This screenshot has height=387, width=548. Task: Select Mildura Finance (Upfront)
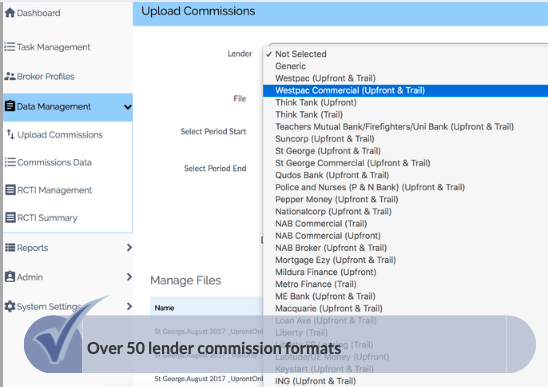[326, 272]
